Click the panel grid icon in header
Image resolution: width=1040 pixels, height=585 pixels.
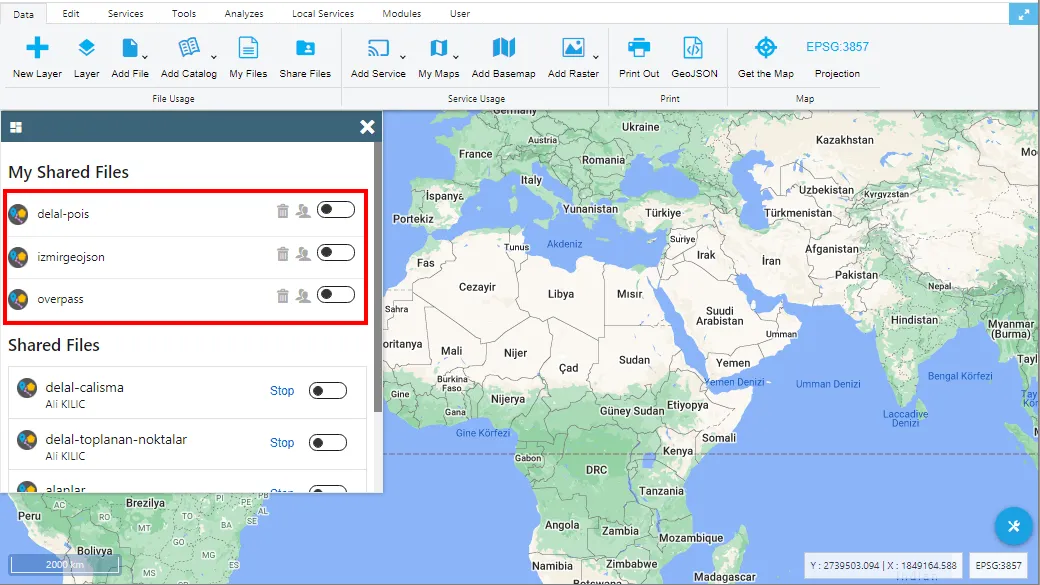[x=16, y=127]
